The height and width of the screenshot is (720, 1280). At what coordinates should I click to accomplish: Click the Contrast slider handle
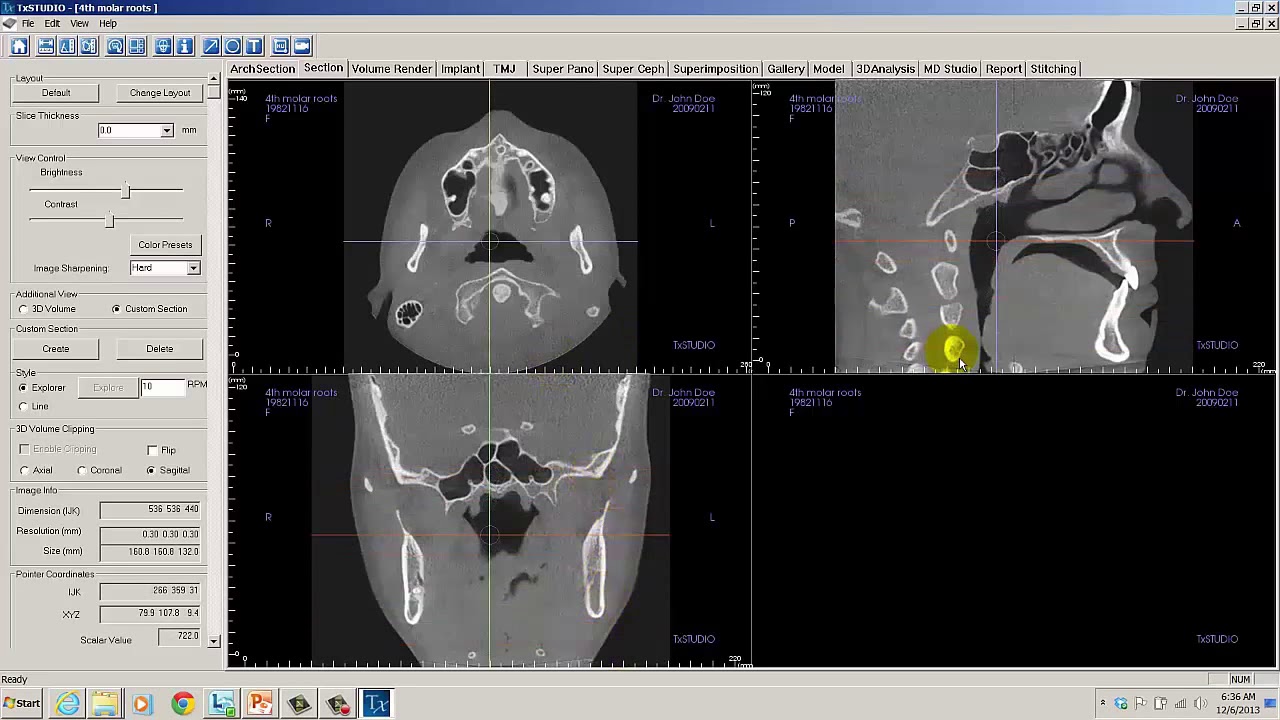[x=109, y=221]
